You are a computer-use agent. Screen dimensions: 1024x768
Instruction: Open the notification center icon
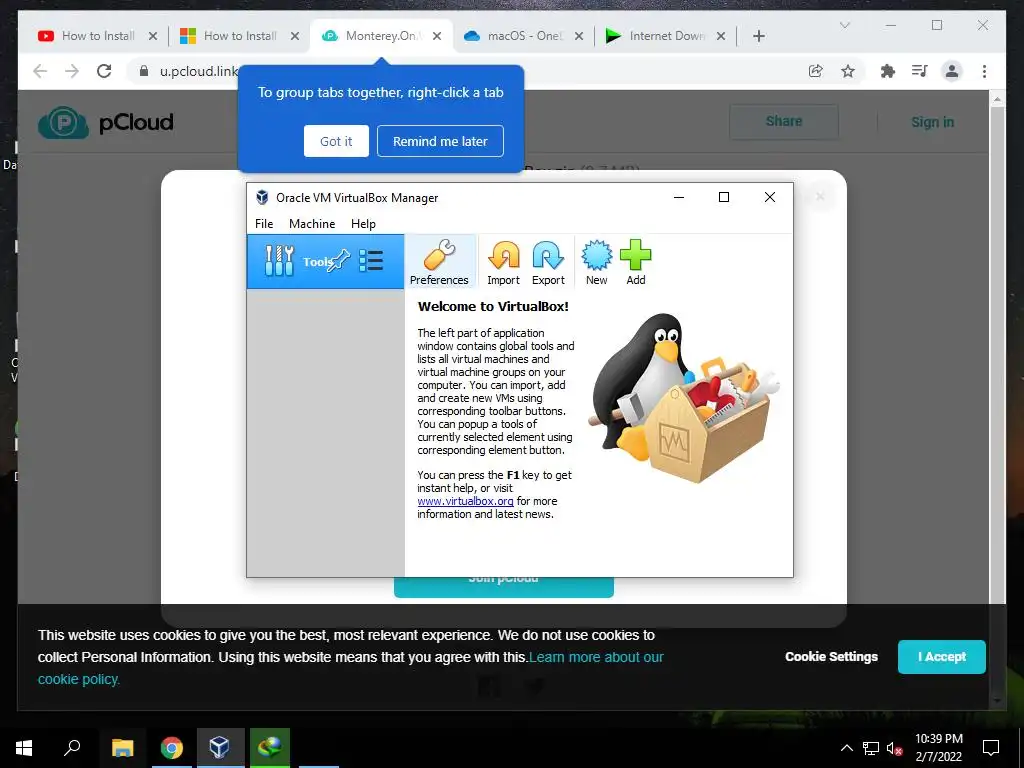[x=991, y=748]
